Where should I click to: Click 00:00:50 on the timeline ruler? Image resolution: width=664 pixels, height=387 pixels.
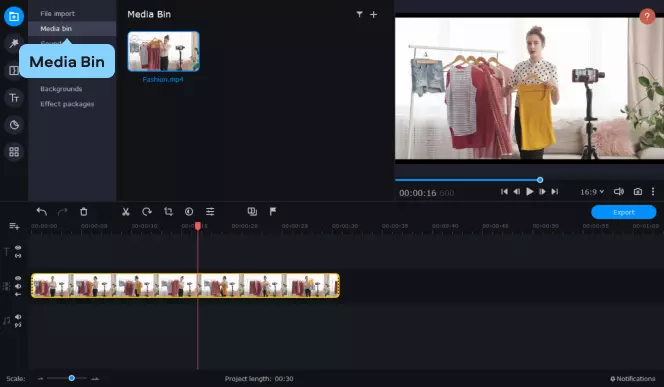545,226
